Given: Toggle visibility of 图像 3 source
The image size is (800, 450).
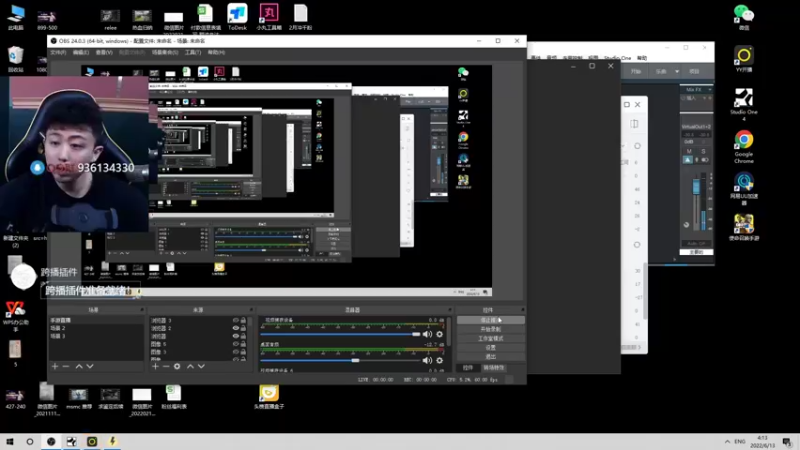Looking at the screenshot, I should [235, 352].
